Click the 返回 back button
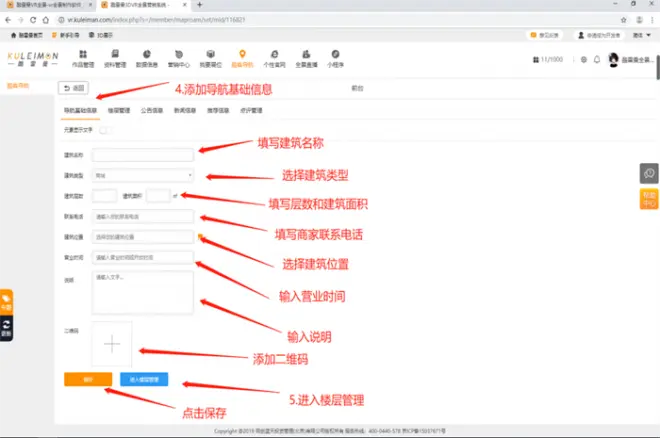Image resolution: width=660 pixels, height=438 pixels. coord(74,88)
